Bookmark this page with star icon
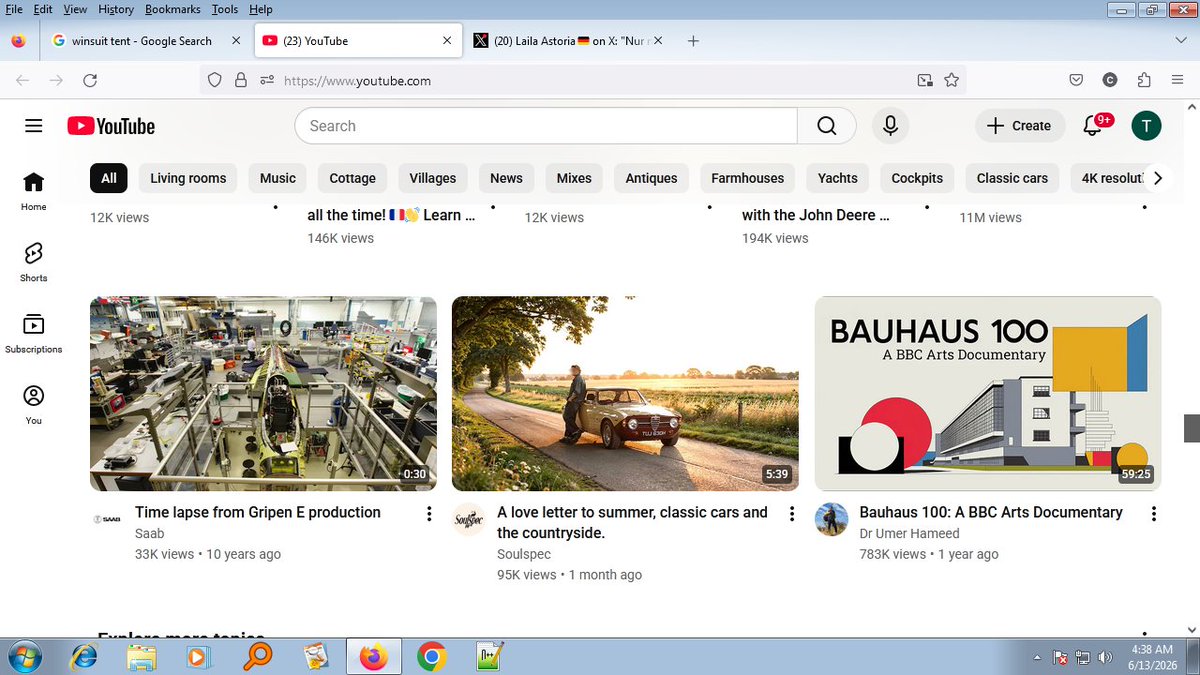The height and width of the screenshot is (675, 1200). tap(951, 80)
